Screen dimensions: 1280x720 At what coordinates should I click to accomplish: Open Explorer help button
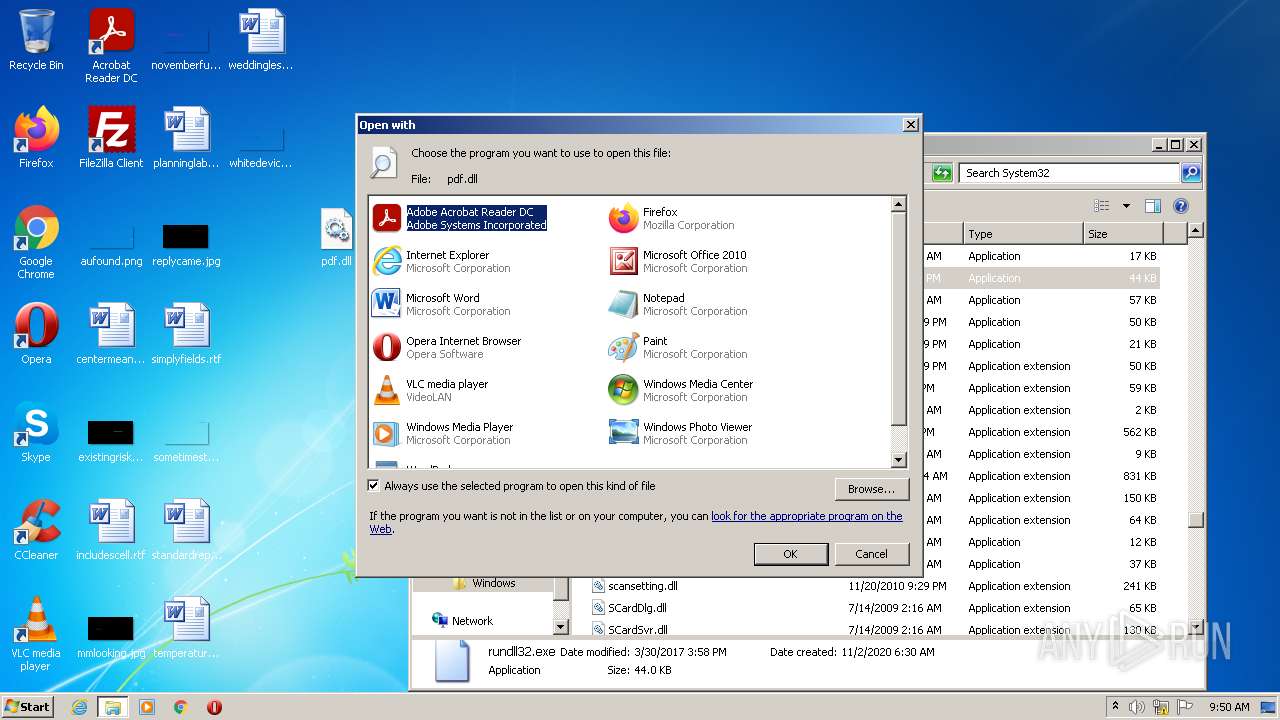tap(1180, 206)
